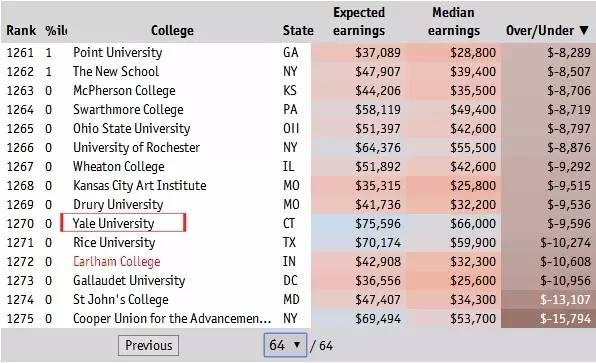Sort table by College column header
Image resolution: width=596 pixels, height=363 pixels.
click(x=172, y=30)
